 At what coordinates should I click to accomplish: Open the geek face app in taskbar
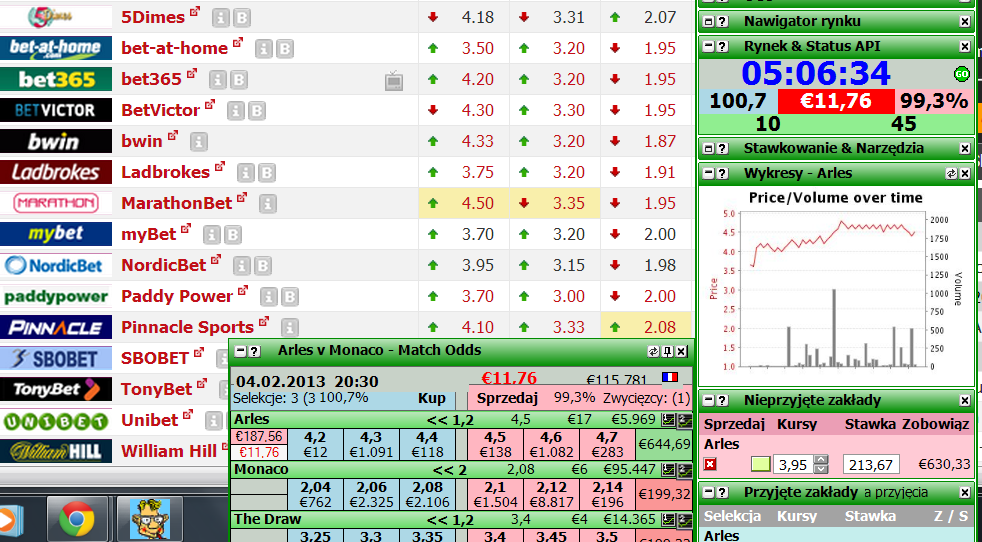(150, 519)
